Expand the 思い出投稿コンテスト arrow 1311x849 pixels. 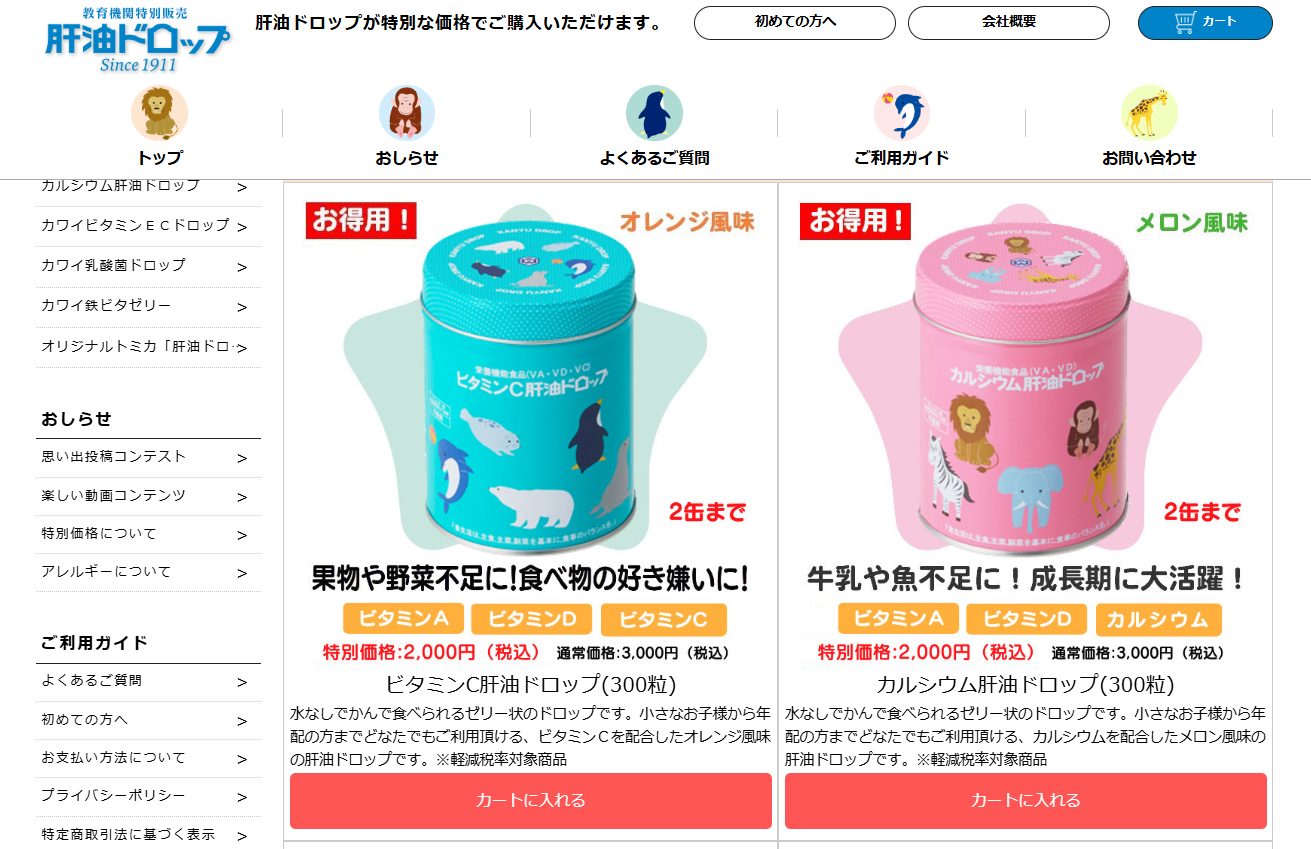click(242, 458)
